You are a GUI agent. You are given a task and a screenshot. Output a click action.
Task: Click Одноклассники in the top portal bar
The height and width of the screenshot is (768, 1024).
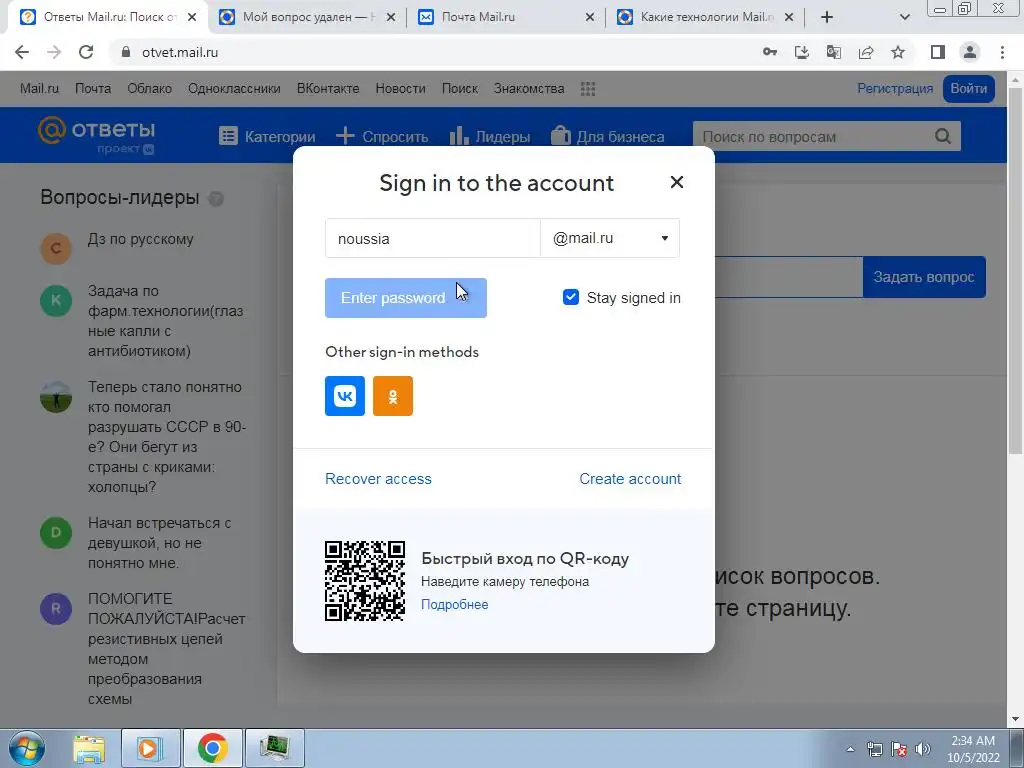coord(234,88)
